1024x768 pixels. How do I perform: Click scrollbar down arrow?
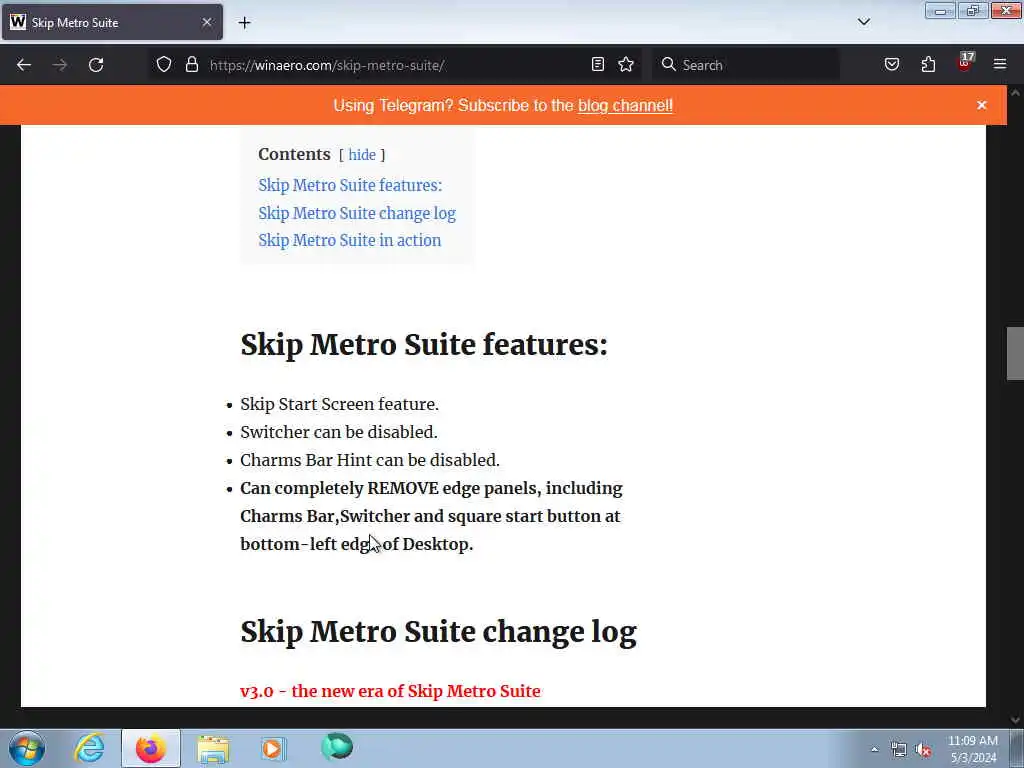click(x=1015, y=720)
